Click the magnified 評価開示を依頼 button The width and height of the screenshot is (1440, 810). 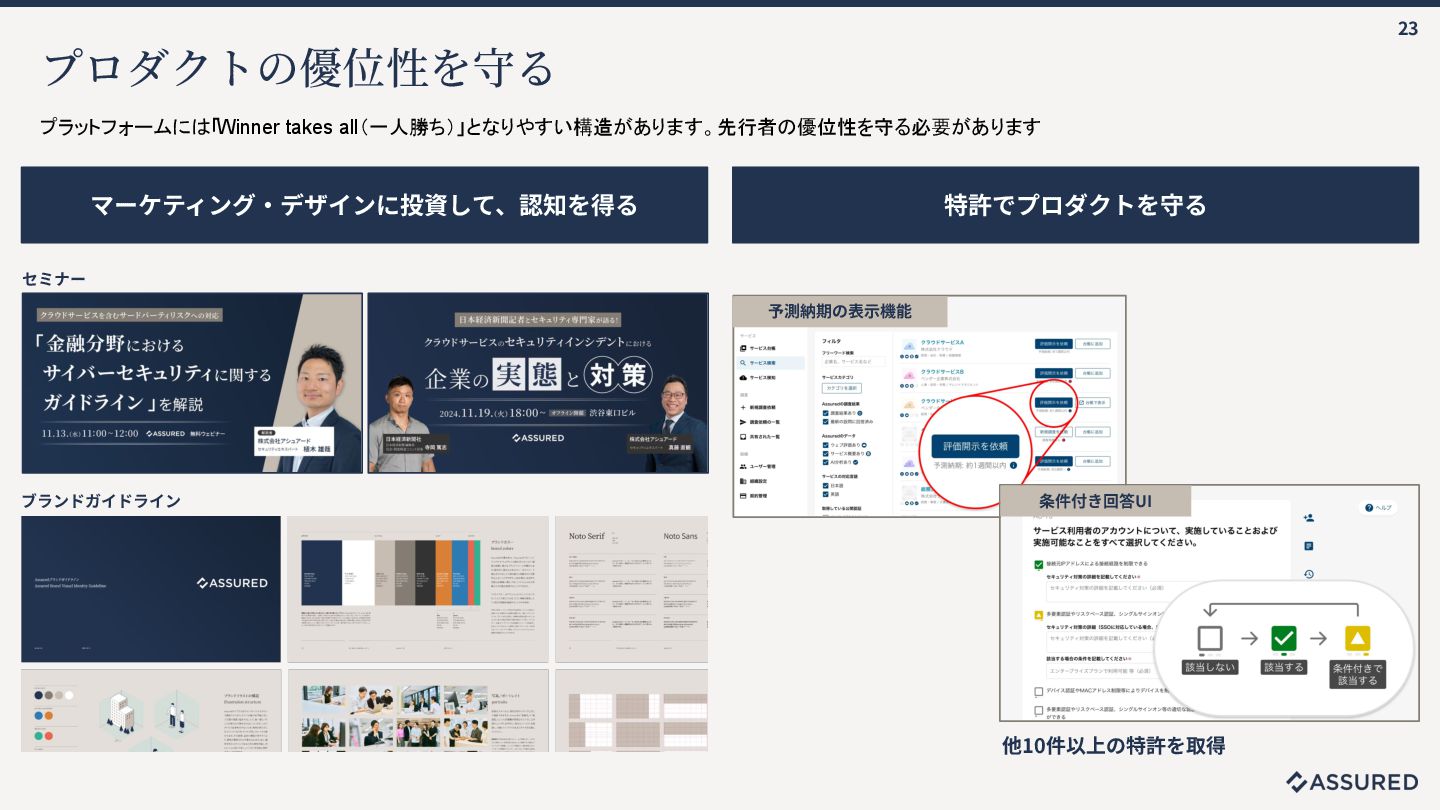(975, 446)
